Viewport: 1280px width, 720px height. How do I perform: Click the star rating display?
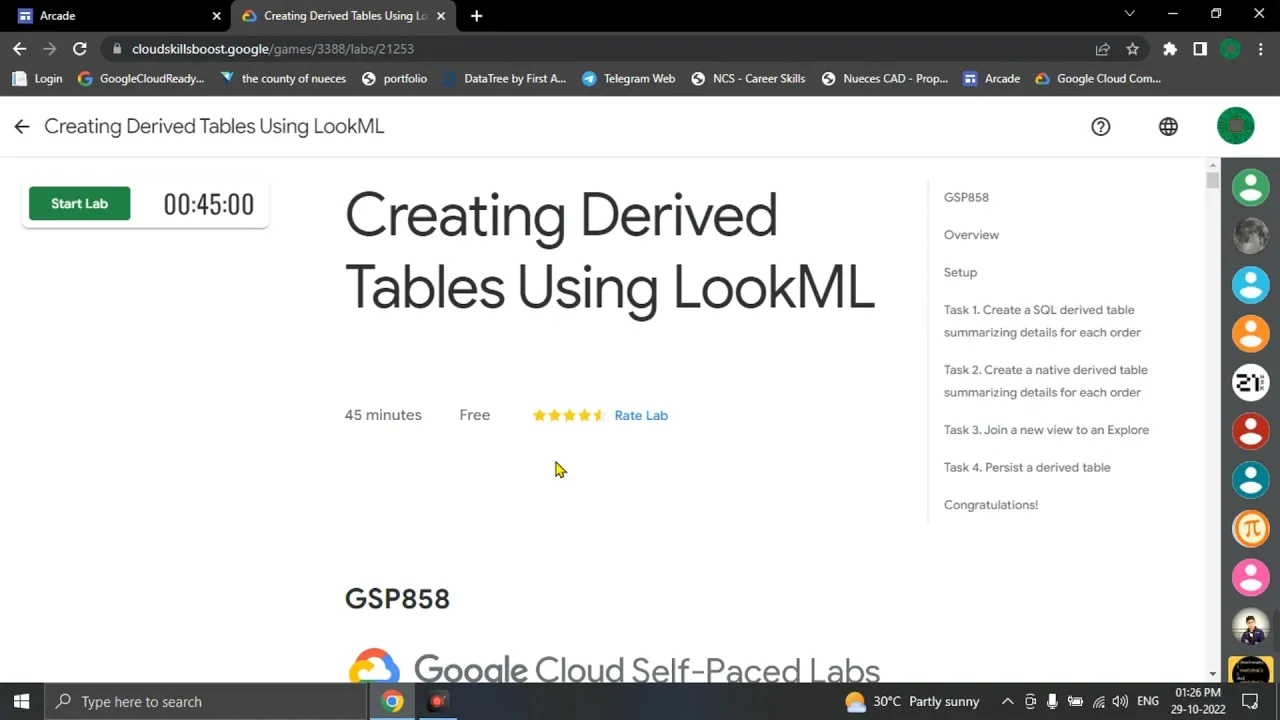(x=569, y=415)
